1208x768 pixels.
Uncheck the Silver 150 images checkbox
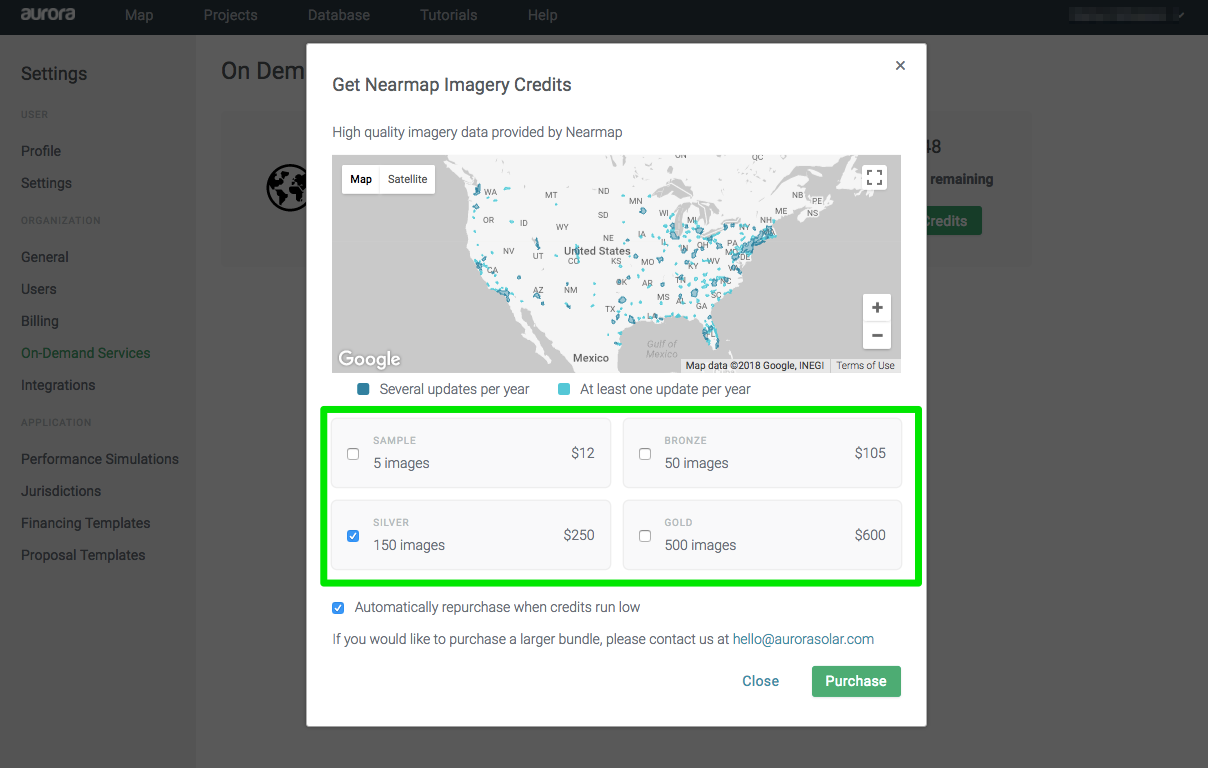tap(353, 536)
